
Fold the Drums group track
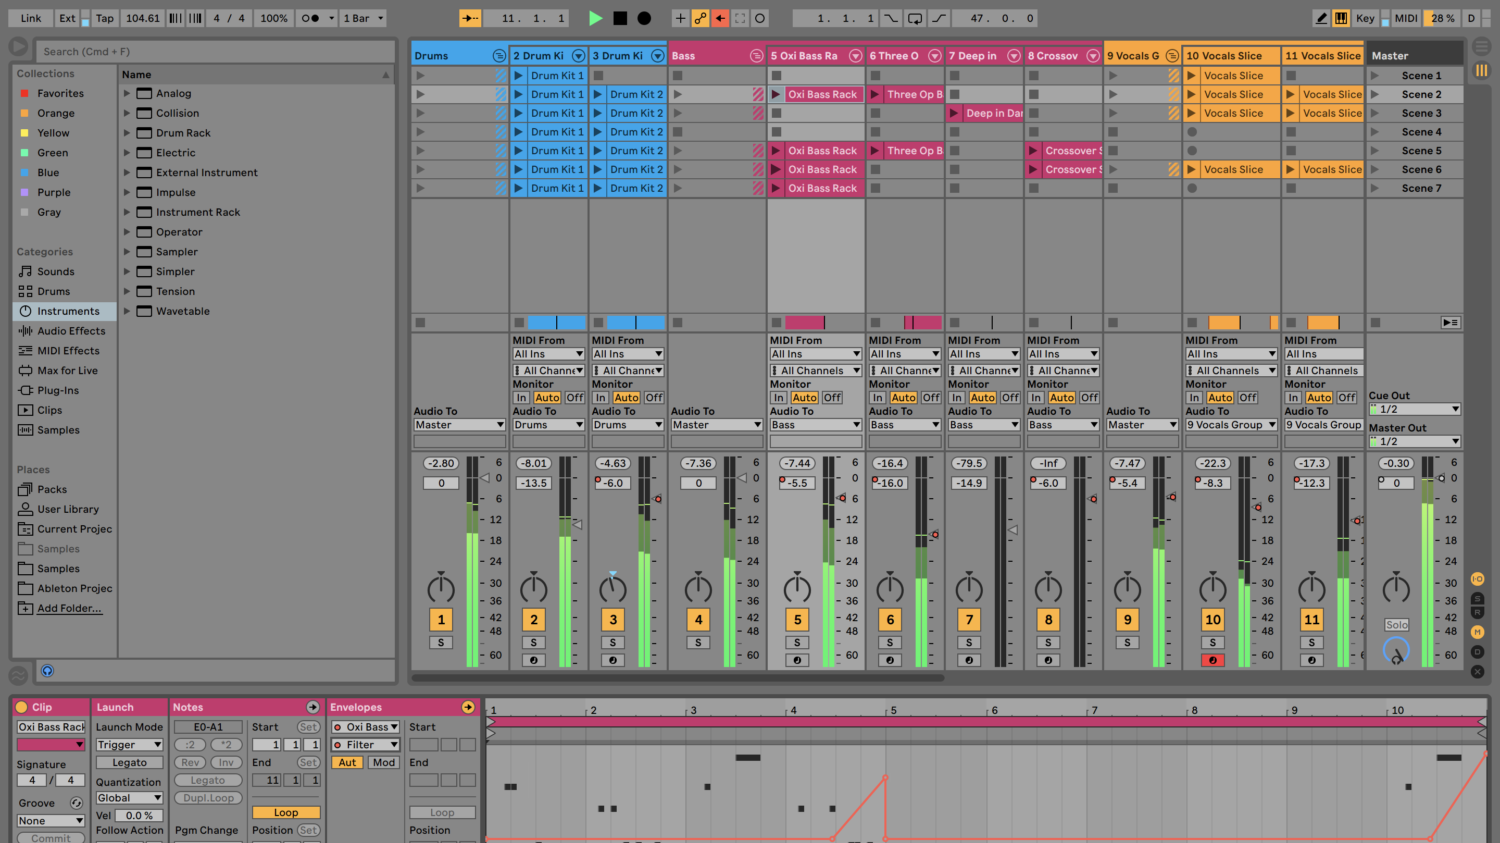pyautogui.click(x=499, y=56)
